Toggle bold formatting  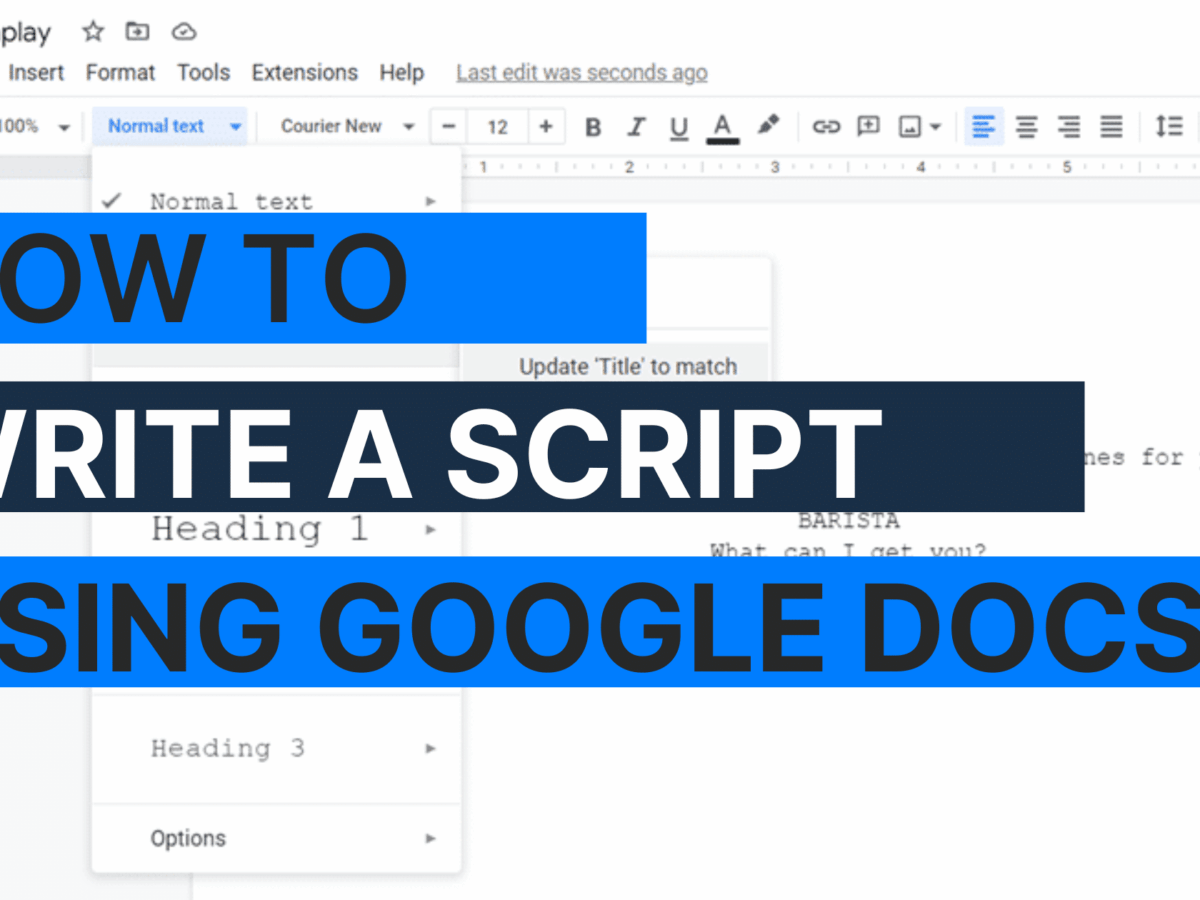pos(593,127)
